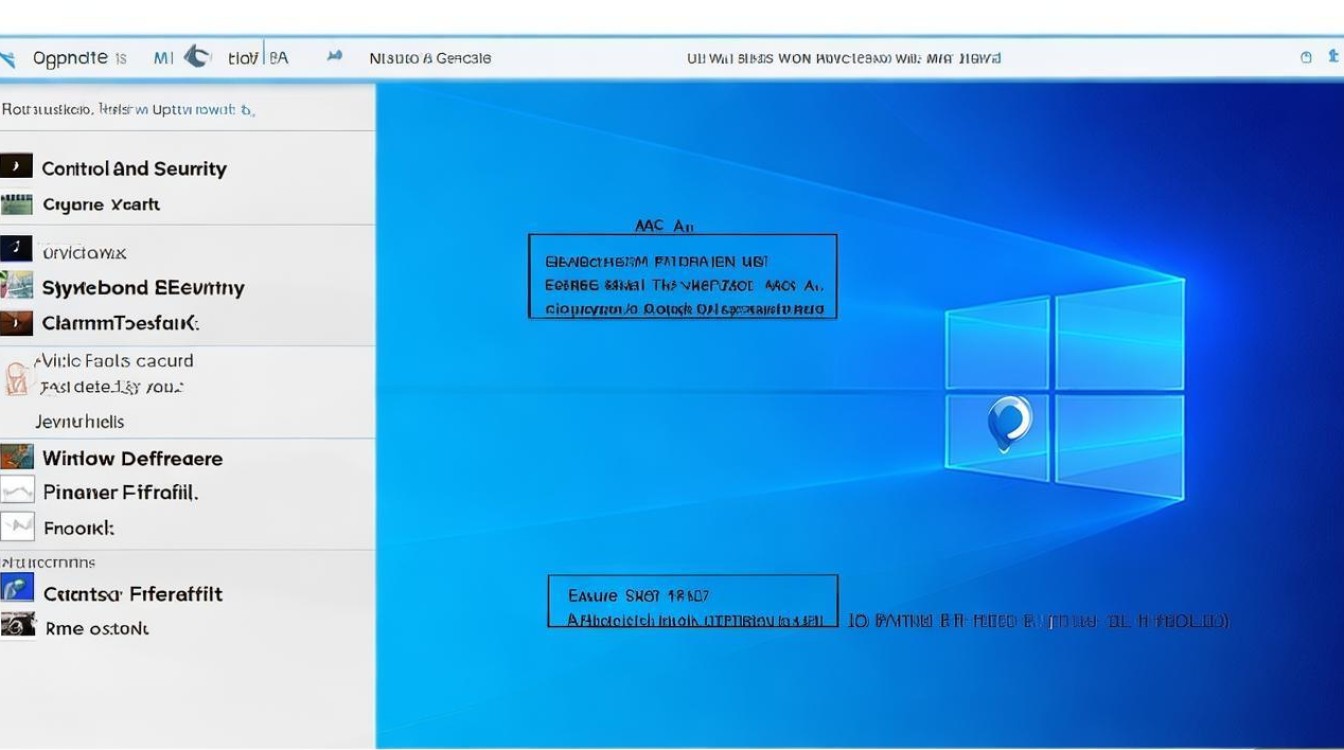Click the green icon beside "Crypne Xcarlt"
Image resolution: width=1344 pixels, height=750 pixels.
[16, 205]
